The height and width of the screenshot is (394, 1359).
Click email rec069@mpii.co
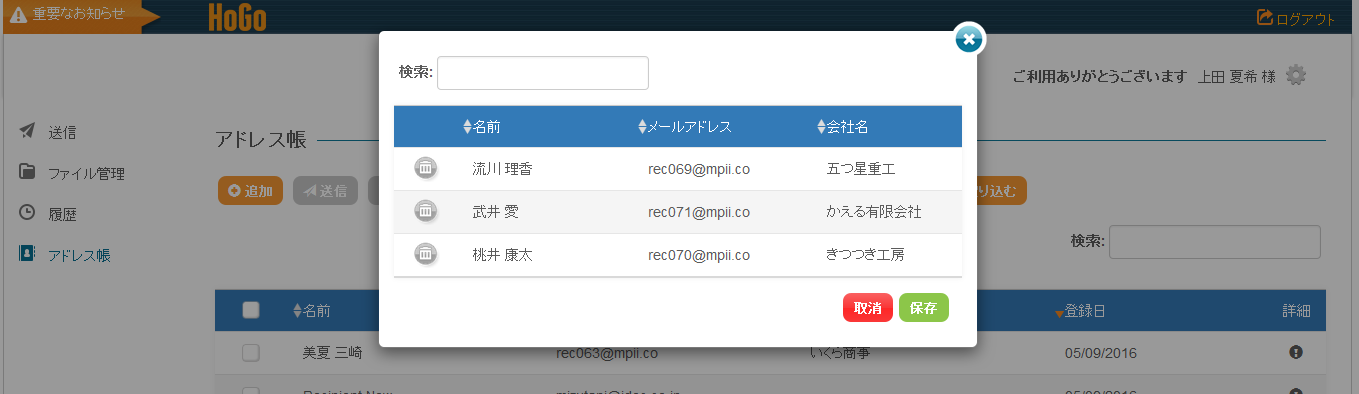pos(699,169)
